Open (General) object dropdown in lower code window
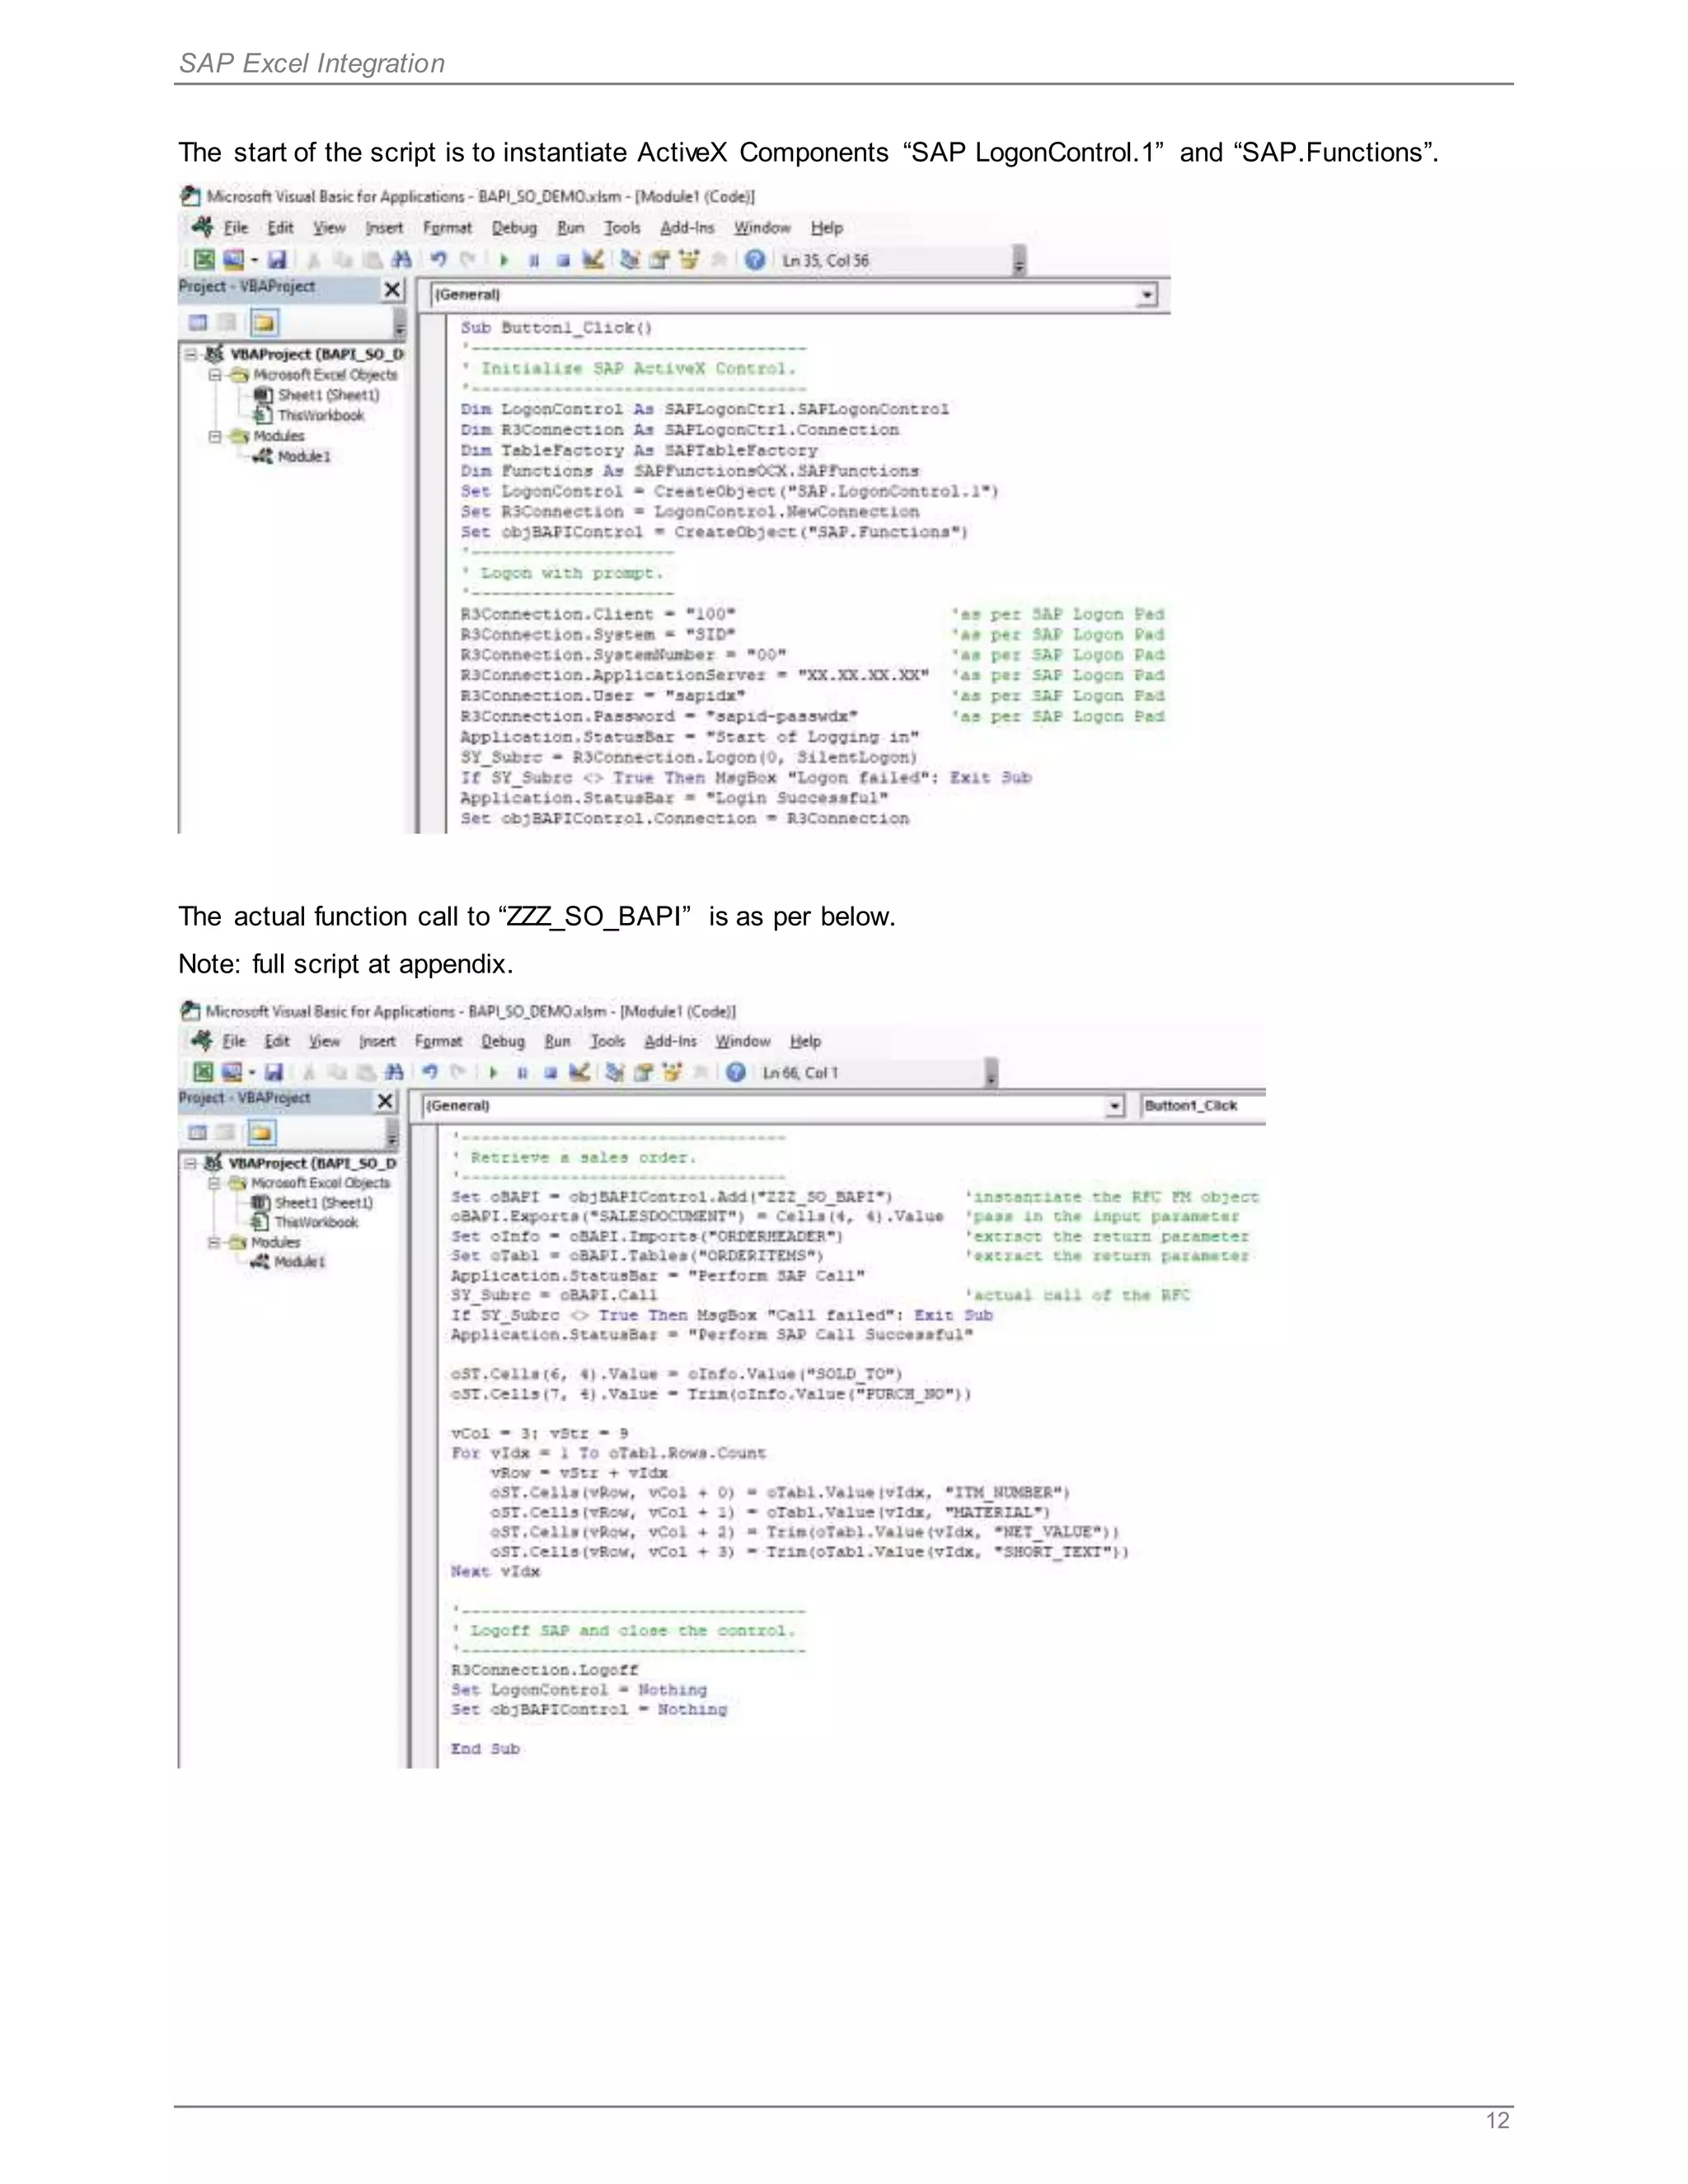 pos(1115,1106)
